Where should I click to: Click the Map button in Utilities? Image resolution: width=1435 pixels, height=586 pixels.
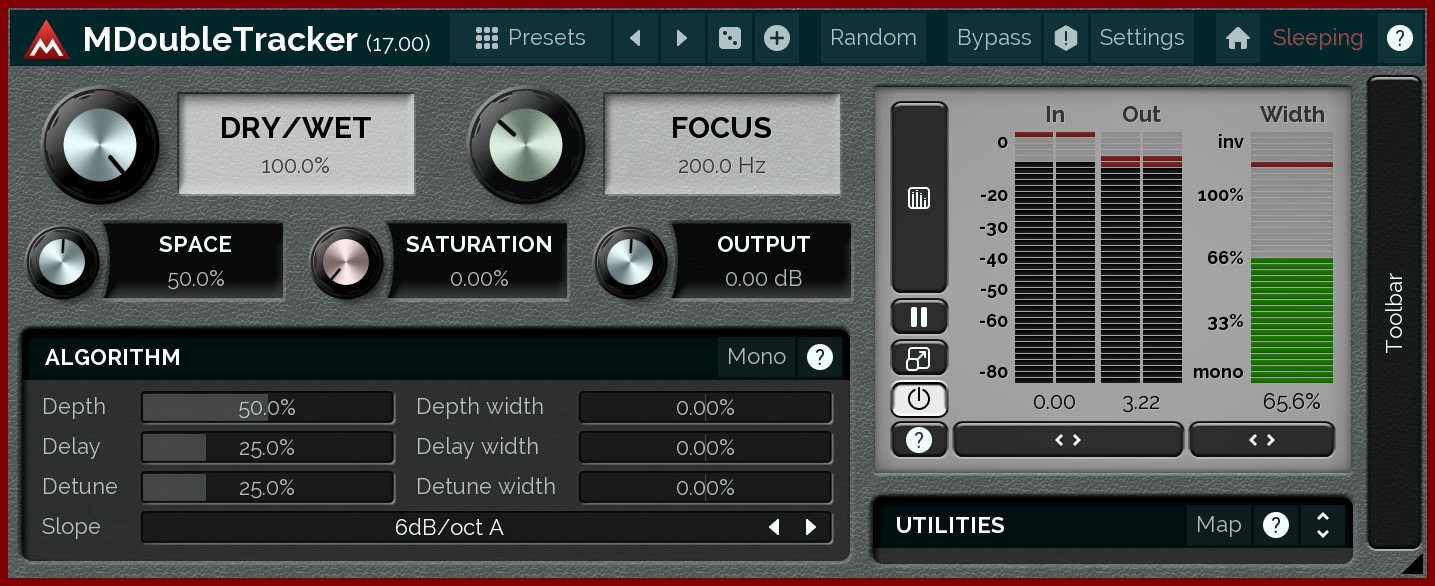click(1218, 525)
